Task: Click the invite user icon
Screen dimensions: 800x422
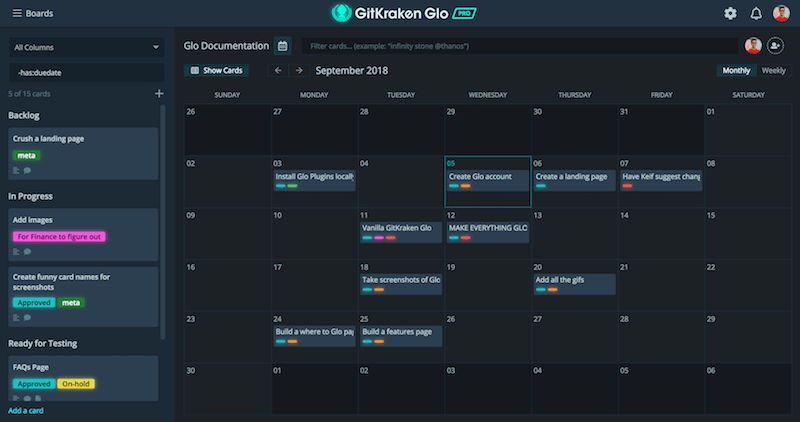Action: pos(776,46)
